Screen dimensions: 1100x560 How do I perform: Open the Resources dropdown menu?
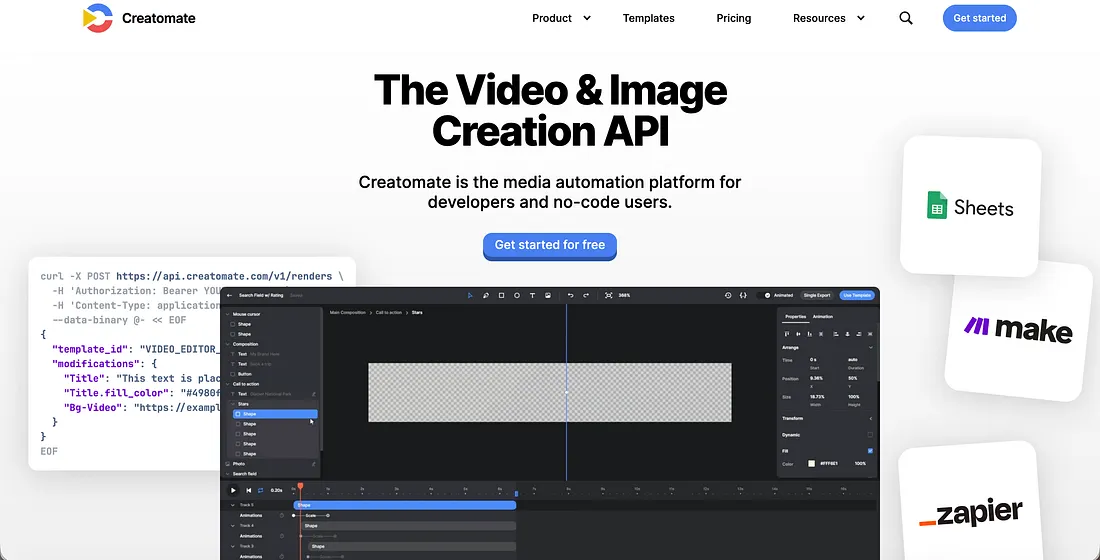click(829, 18)
